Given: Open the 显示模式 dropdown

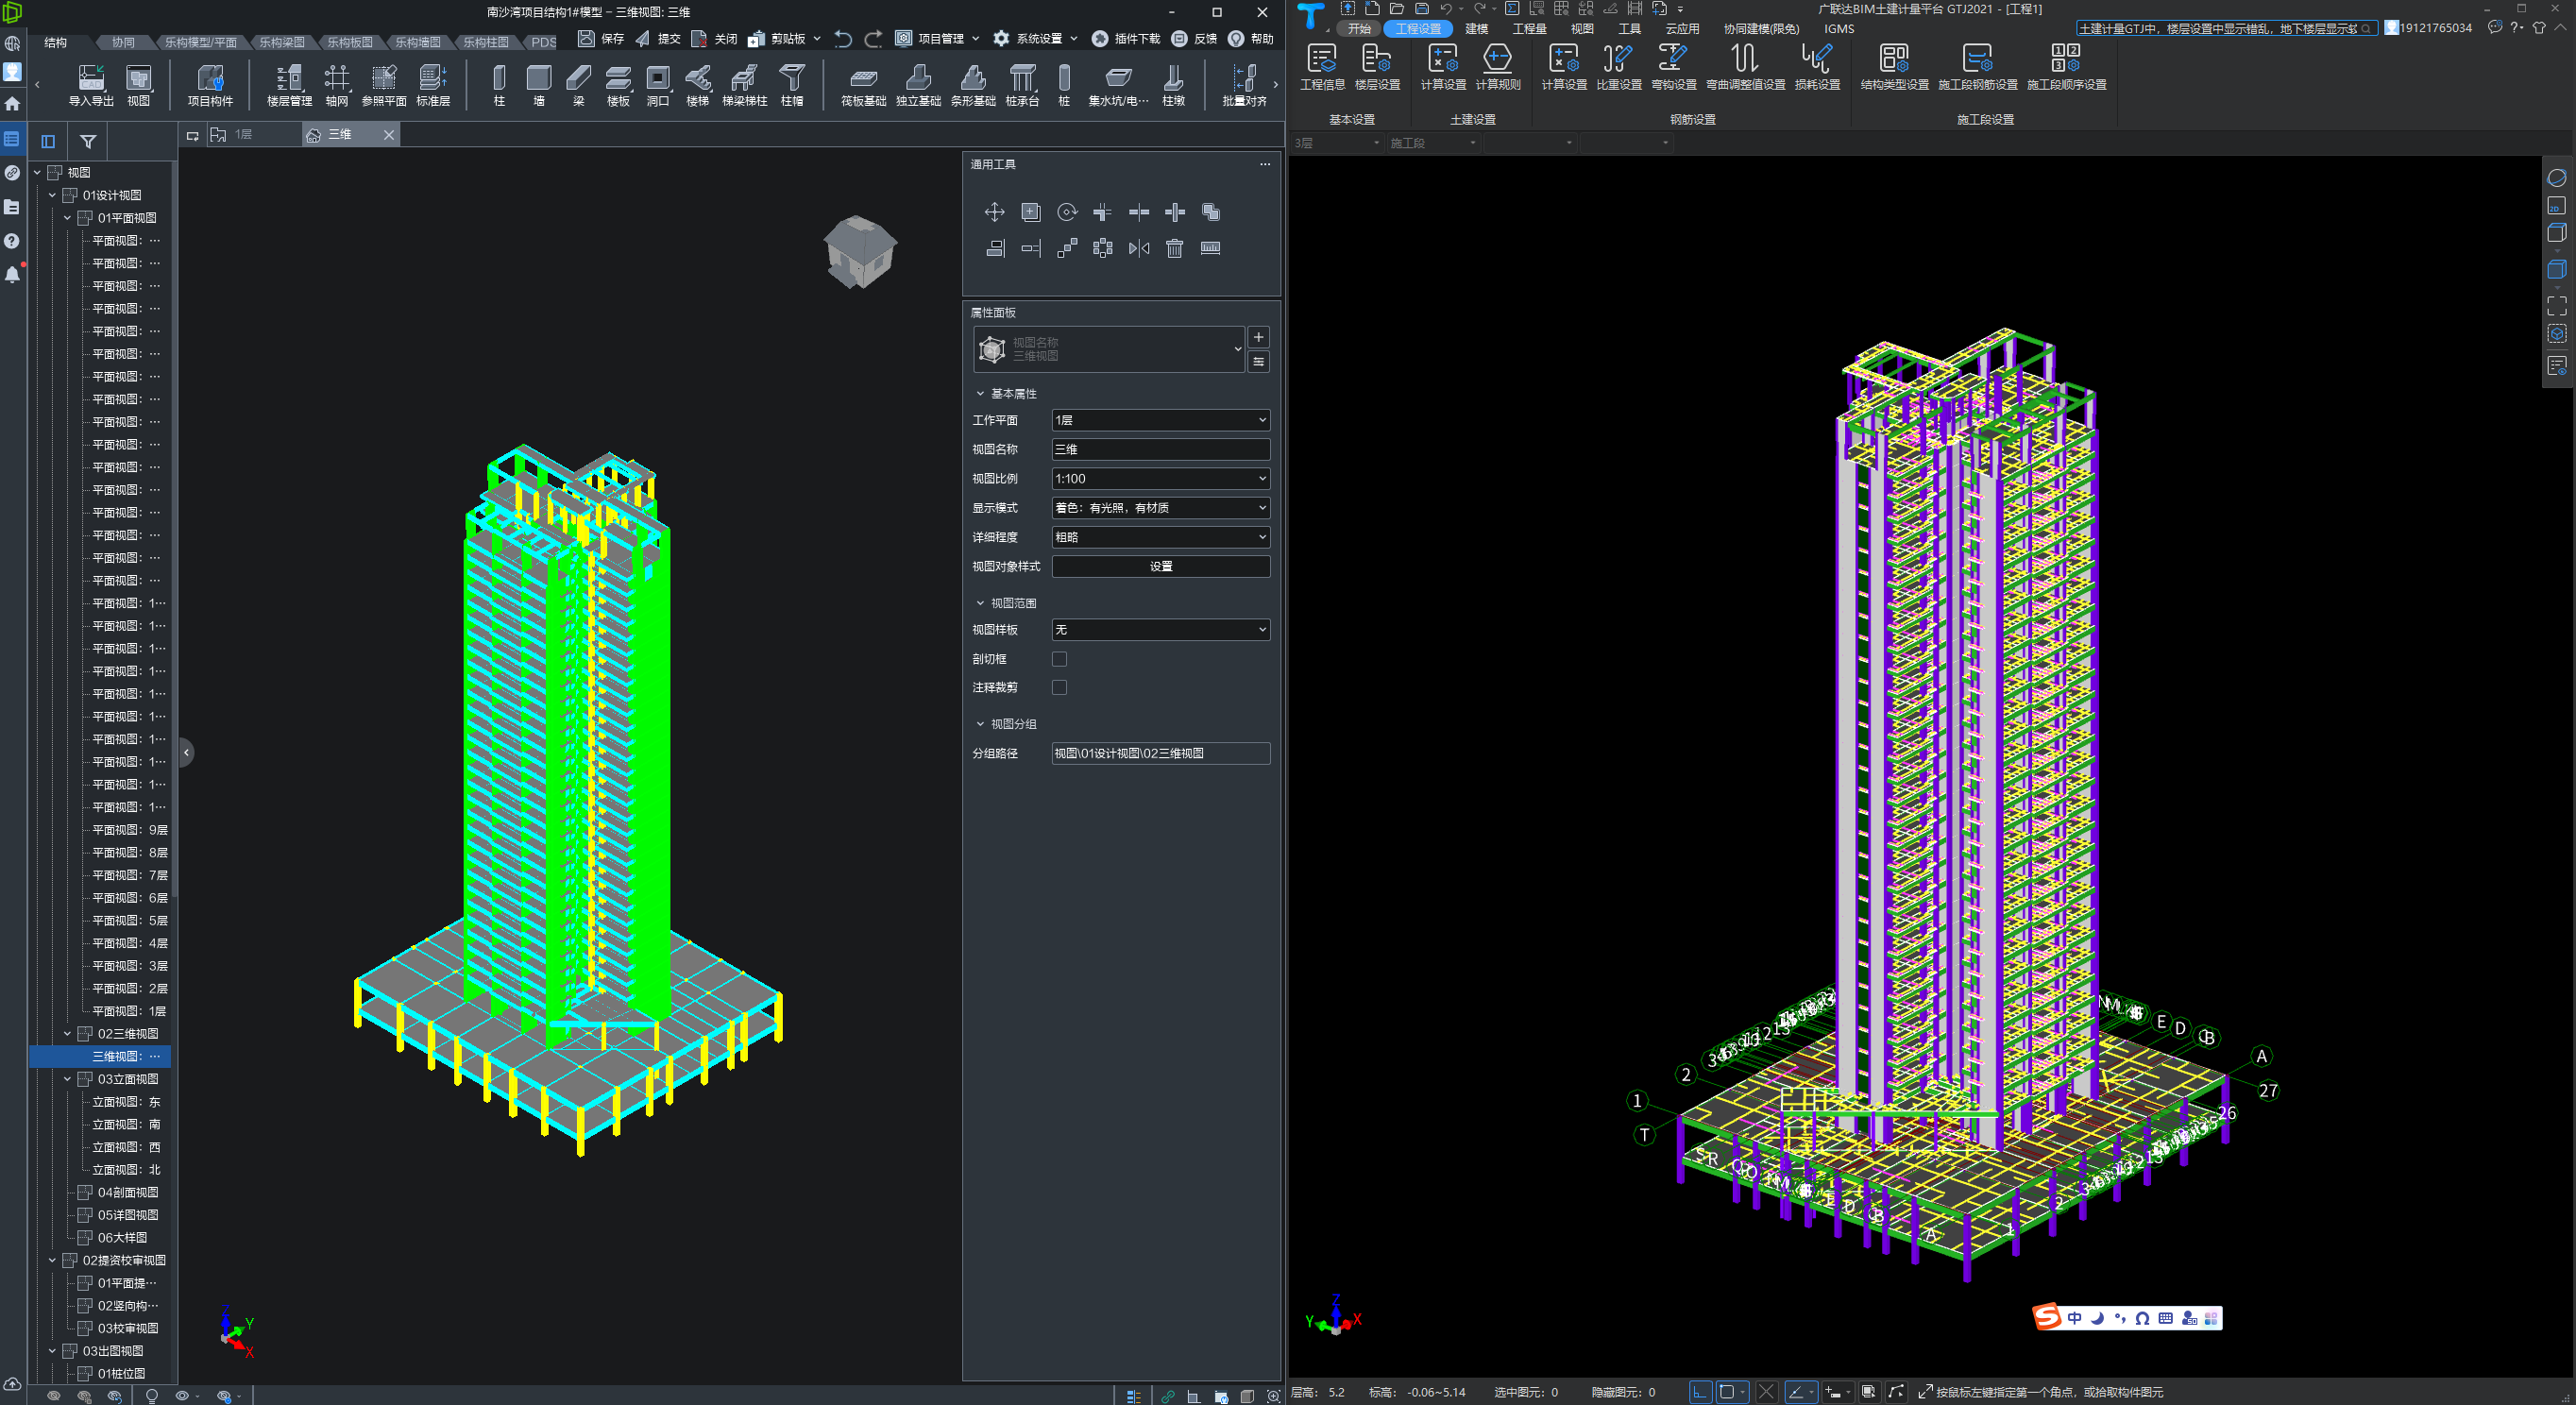Looking at the screenshot, I should coord(1160,507).
